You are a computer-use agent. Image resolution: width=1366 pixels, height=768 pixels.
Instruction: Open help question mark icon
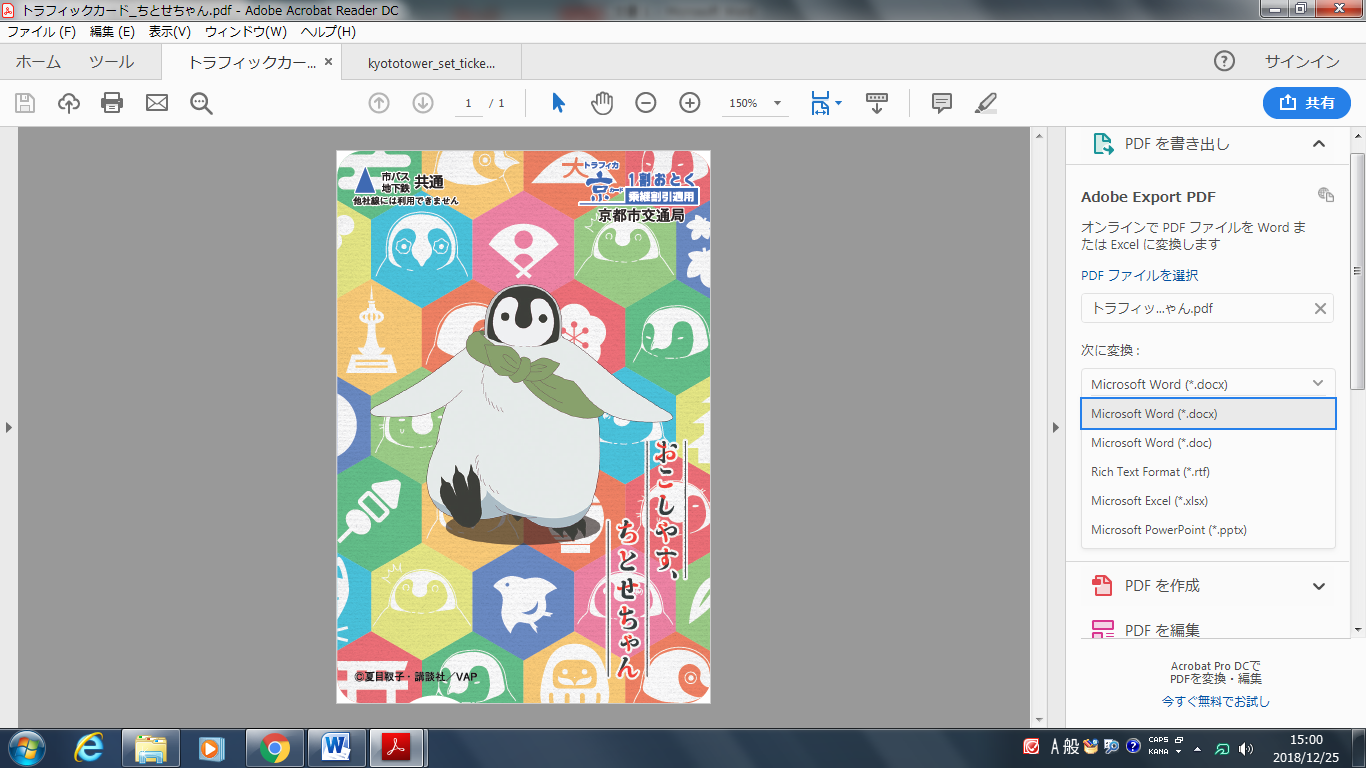[x=1224, y=61]
